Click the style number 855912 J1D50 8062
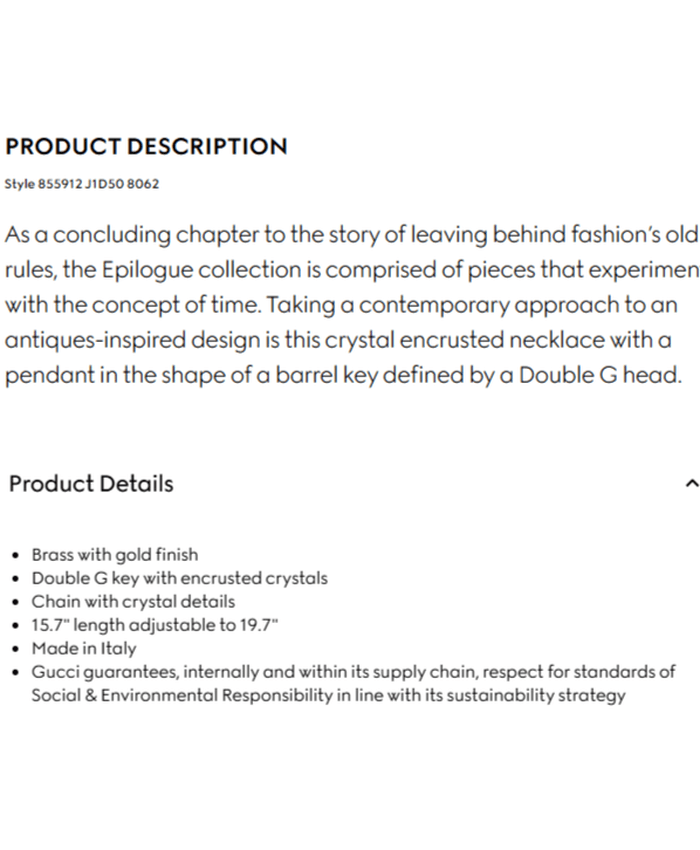700x850 pixels. click(x=82, y=184)
